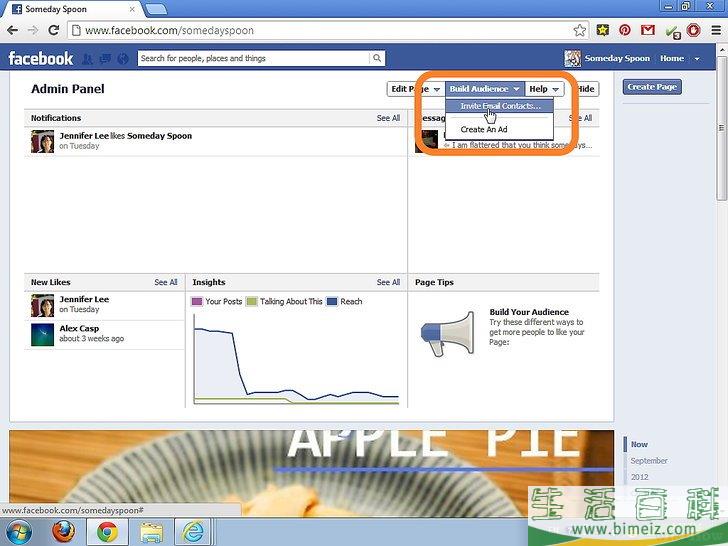Viewport: 728px width, 546px height.
Task: Open the Gmail extension icon
Action: (648, 30)
